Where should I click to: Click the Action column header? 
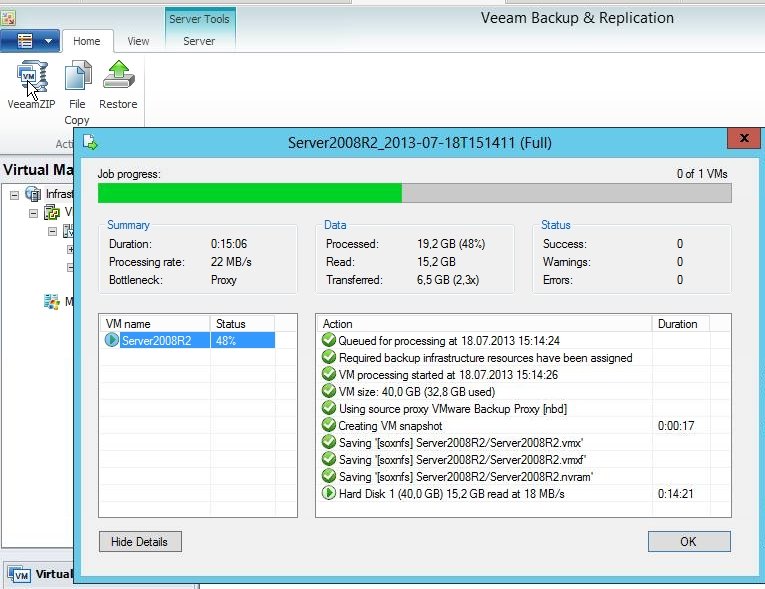(485, 324)
